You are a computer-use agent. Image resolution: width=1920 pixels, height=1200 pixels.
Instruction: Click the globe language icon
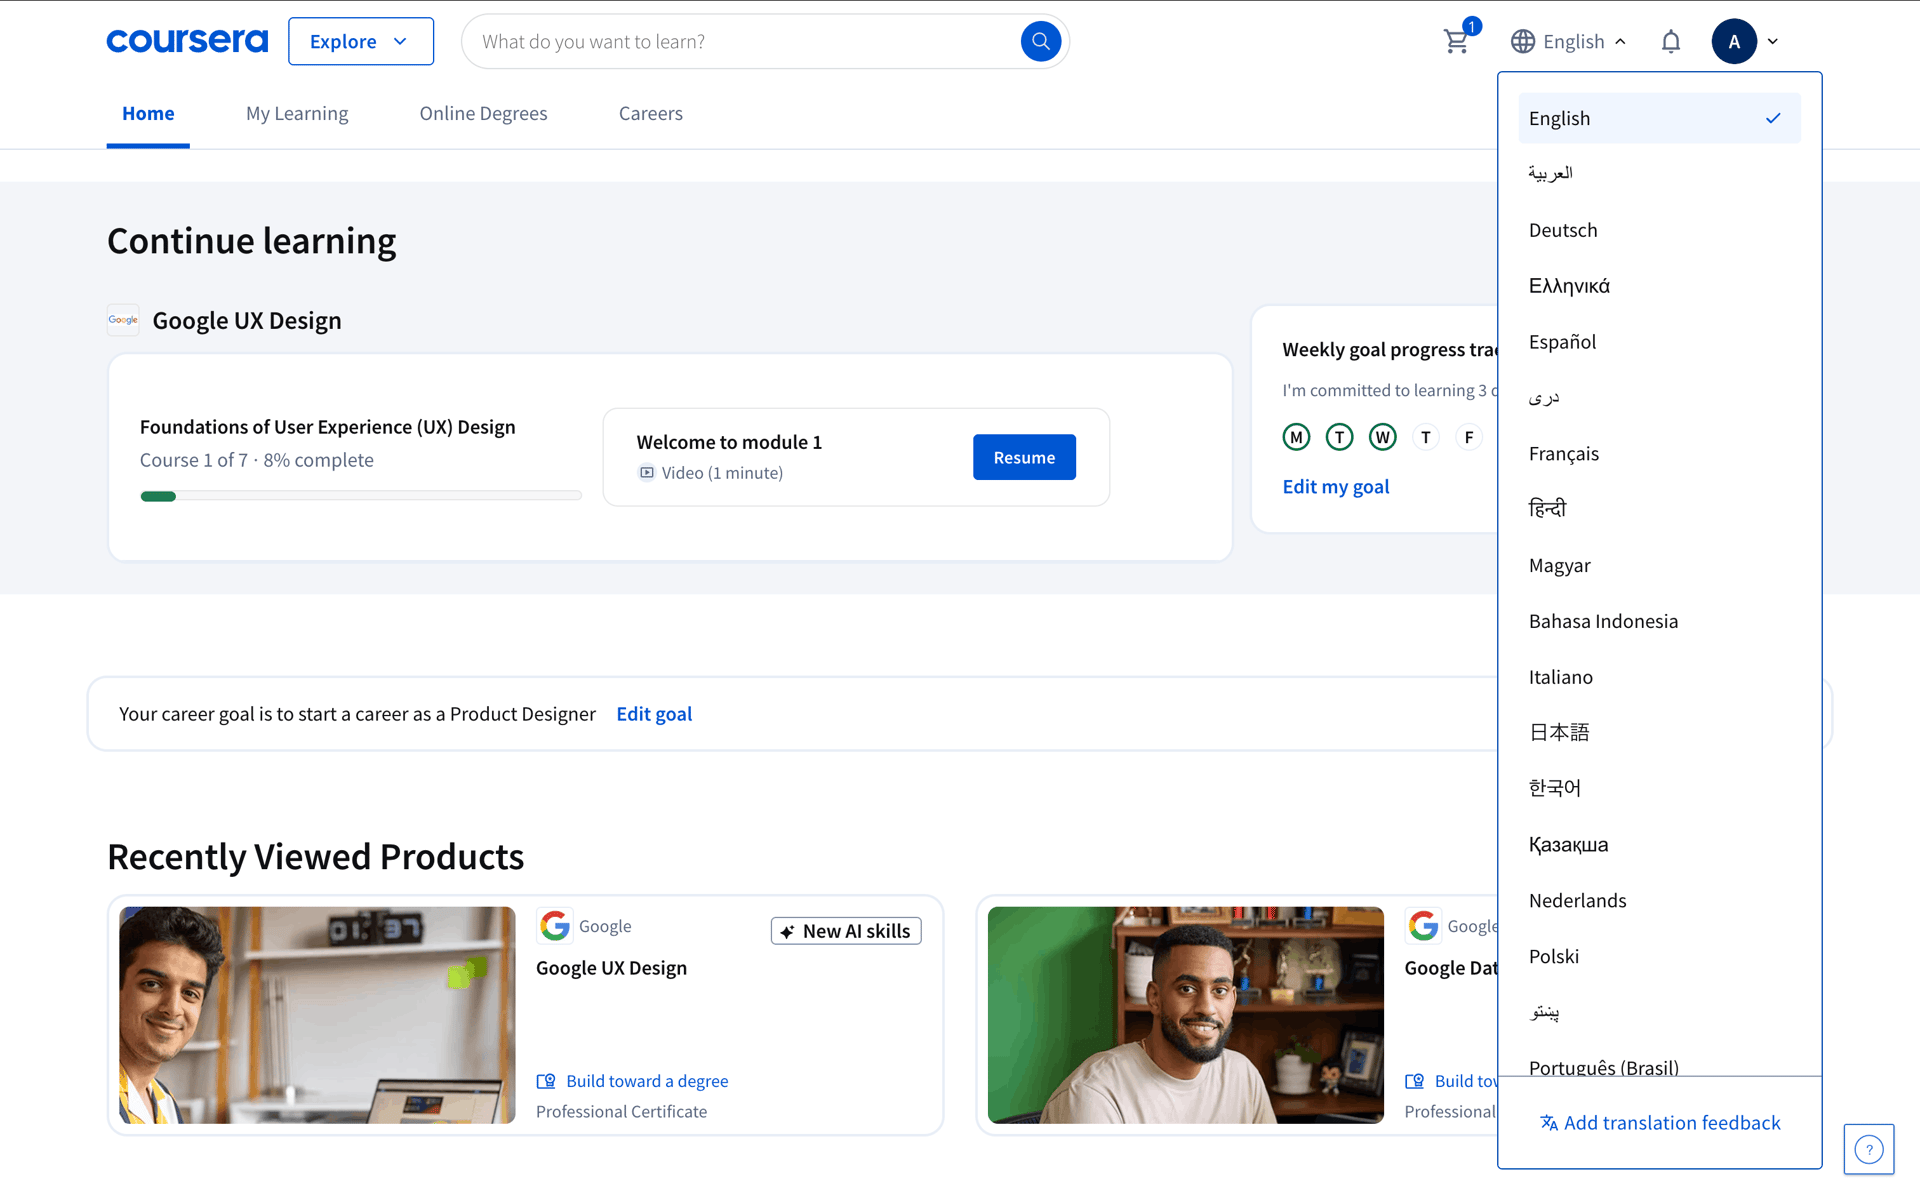(x=1523, y=41)
